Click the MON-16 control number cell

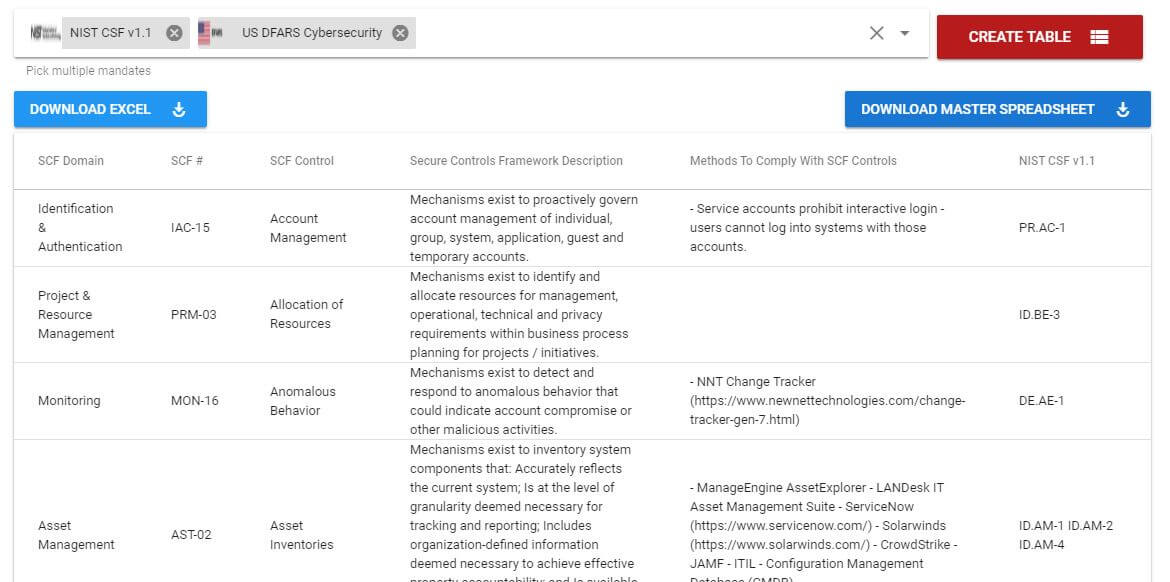tap(194, 401)
